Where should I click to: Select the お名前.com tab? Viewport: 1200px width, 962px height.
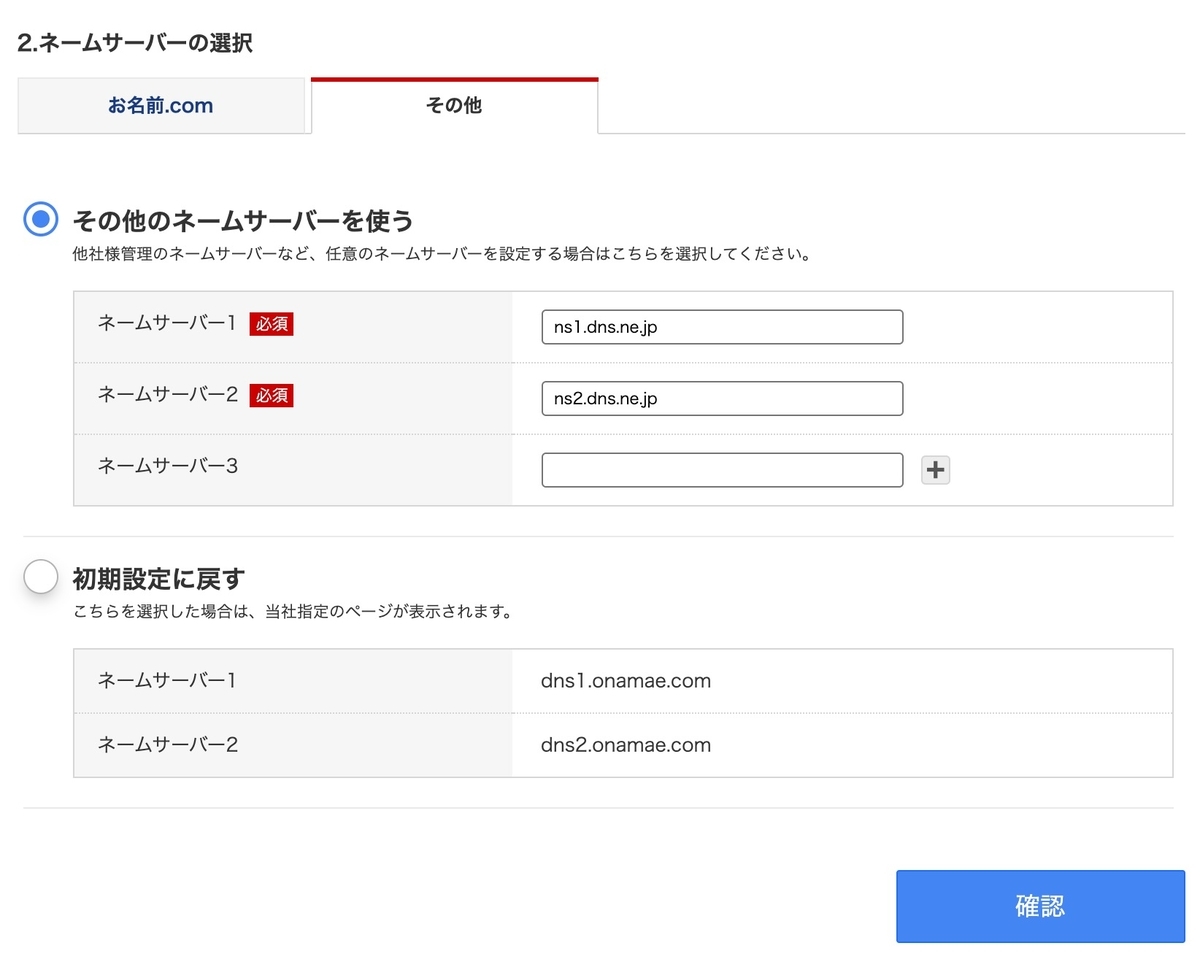162,105
